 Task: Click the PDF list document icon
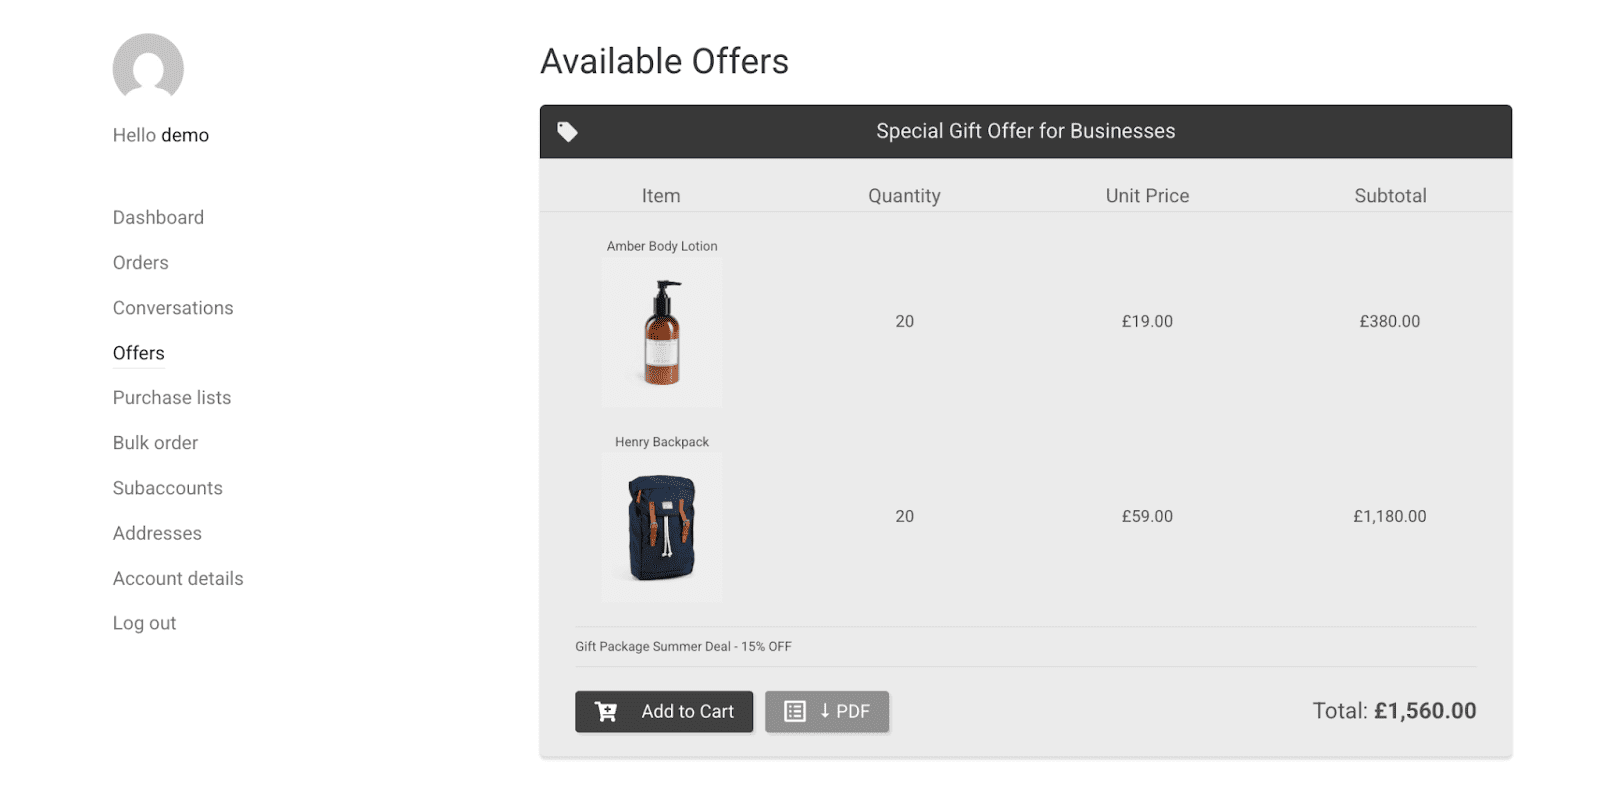pyautogui.click(x=795, y=711)
